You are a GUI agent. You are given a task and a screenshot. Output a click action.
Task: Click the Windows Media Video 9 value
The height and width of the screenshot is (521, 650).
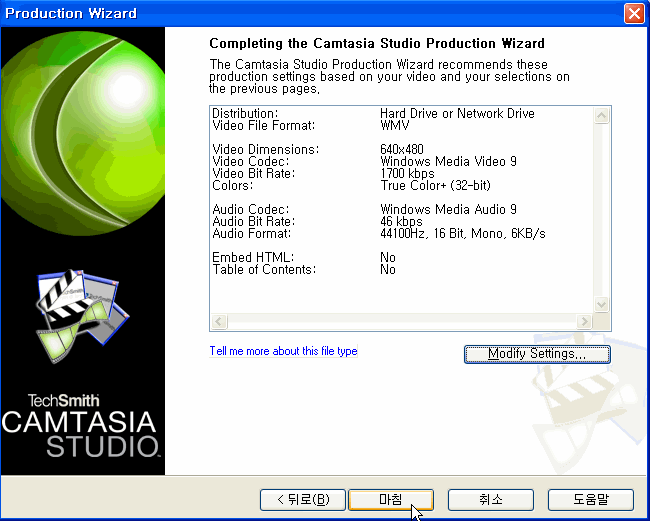tap(448, 161)
